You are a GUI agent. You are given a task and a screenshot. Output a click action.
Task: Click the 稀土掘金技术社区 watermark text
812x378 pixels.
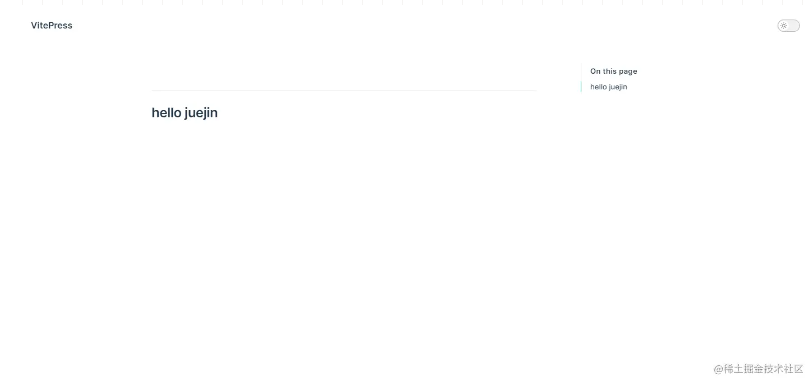coord(763,369)
